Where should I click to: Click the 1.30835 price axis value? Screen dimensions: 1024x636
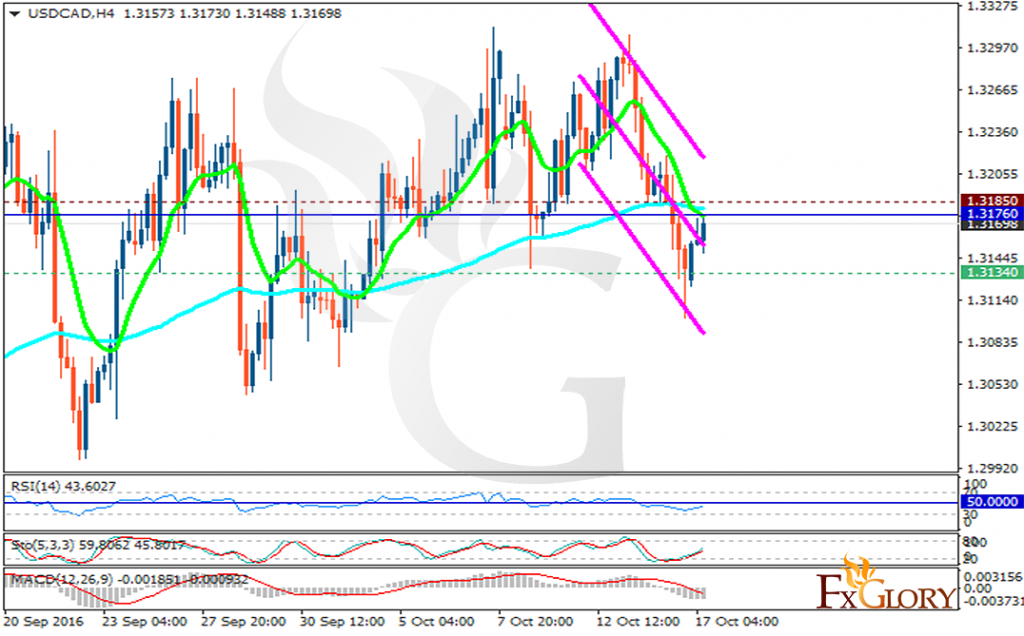click(992, 342)
